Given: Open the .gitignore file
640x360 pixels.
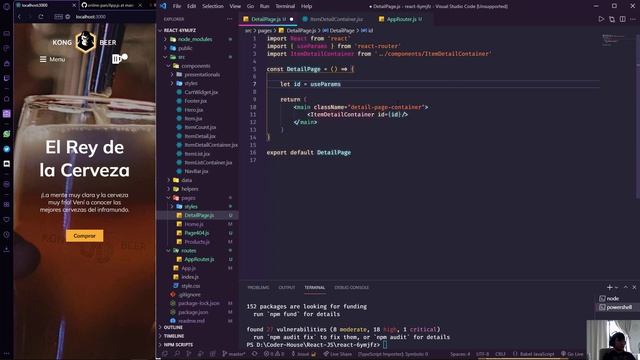Looking at the screenshot, I should 190,294.
